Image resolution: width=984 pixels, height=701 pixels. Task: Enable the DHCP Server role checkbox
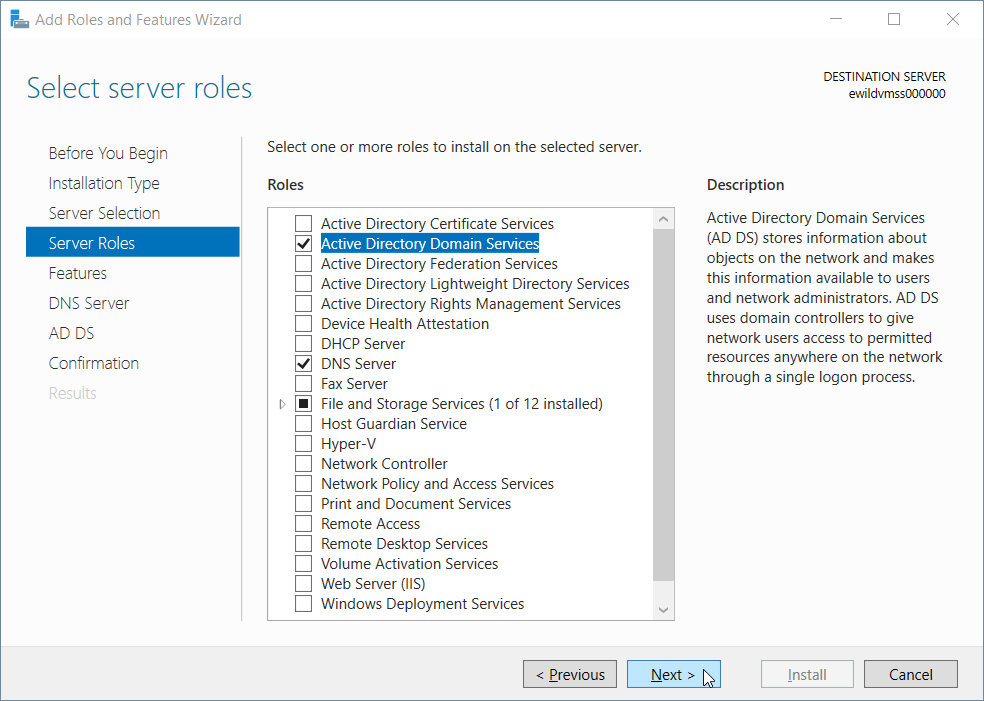click(x=304, y=344)
